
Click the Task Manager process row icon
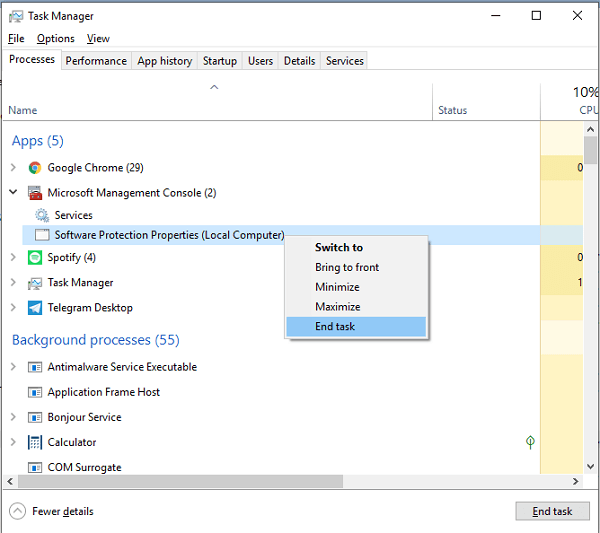click(35, 283)
